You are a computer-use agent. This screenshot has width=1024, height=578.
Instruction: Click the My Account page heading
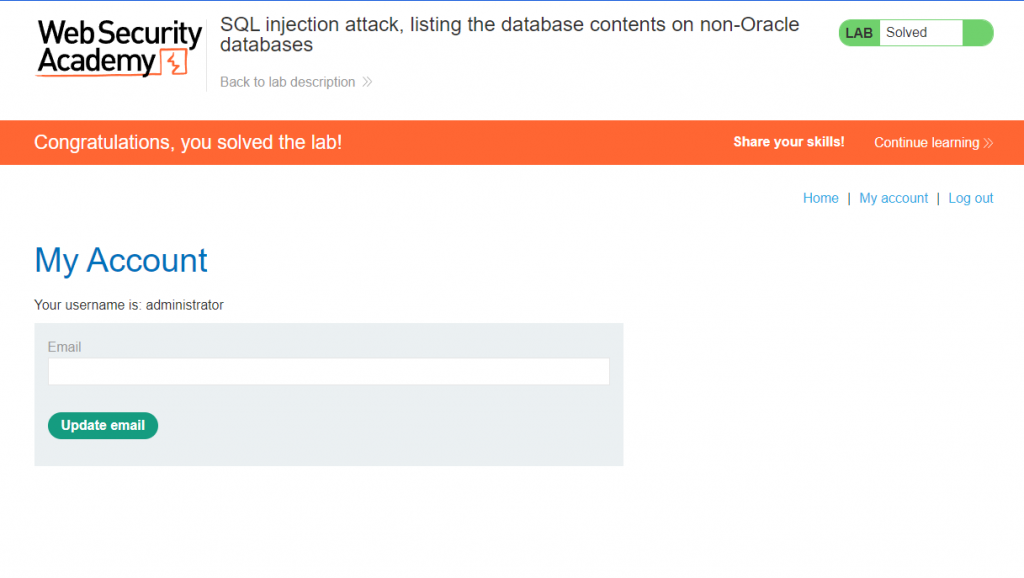(121, 260)
